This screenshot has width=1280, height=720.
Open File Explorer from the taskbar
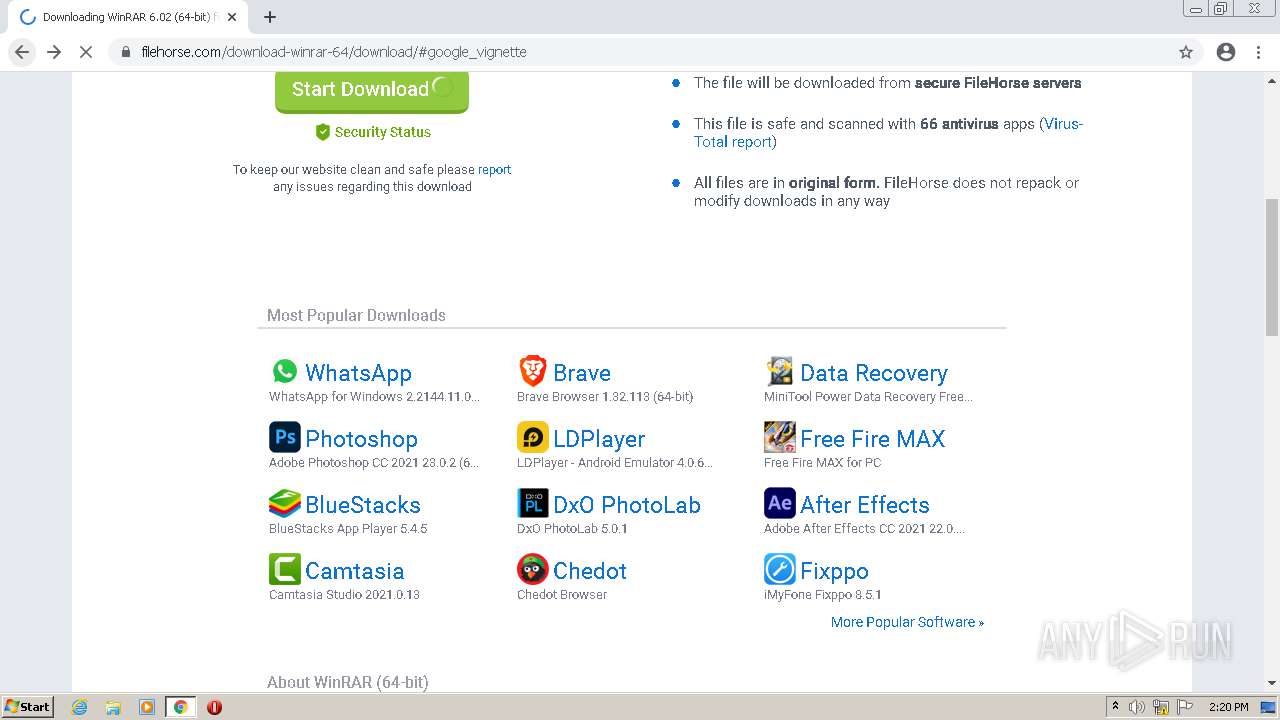(x=113, y=707)
